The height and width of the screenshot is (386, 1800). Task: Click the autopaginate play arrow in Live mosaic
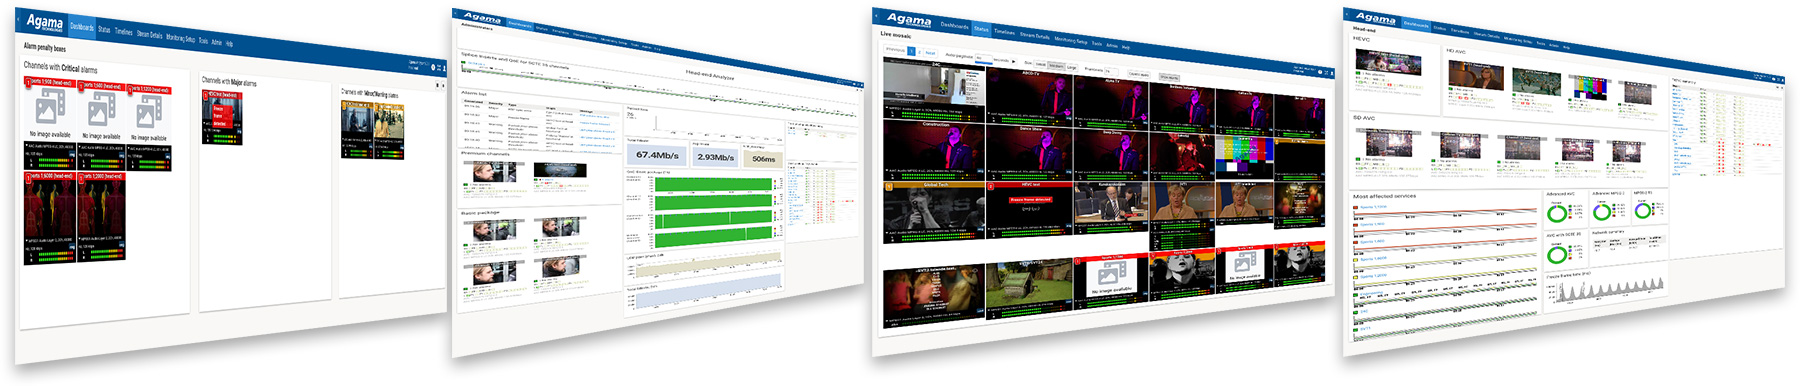1014,61
